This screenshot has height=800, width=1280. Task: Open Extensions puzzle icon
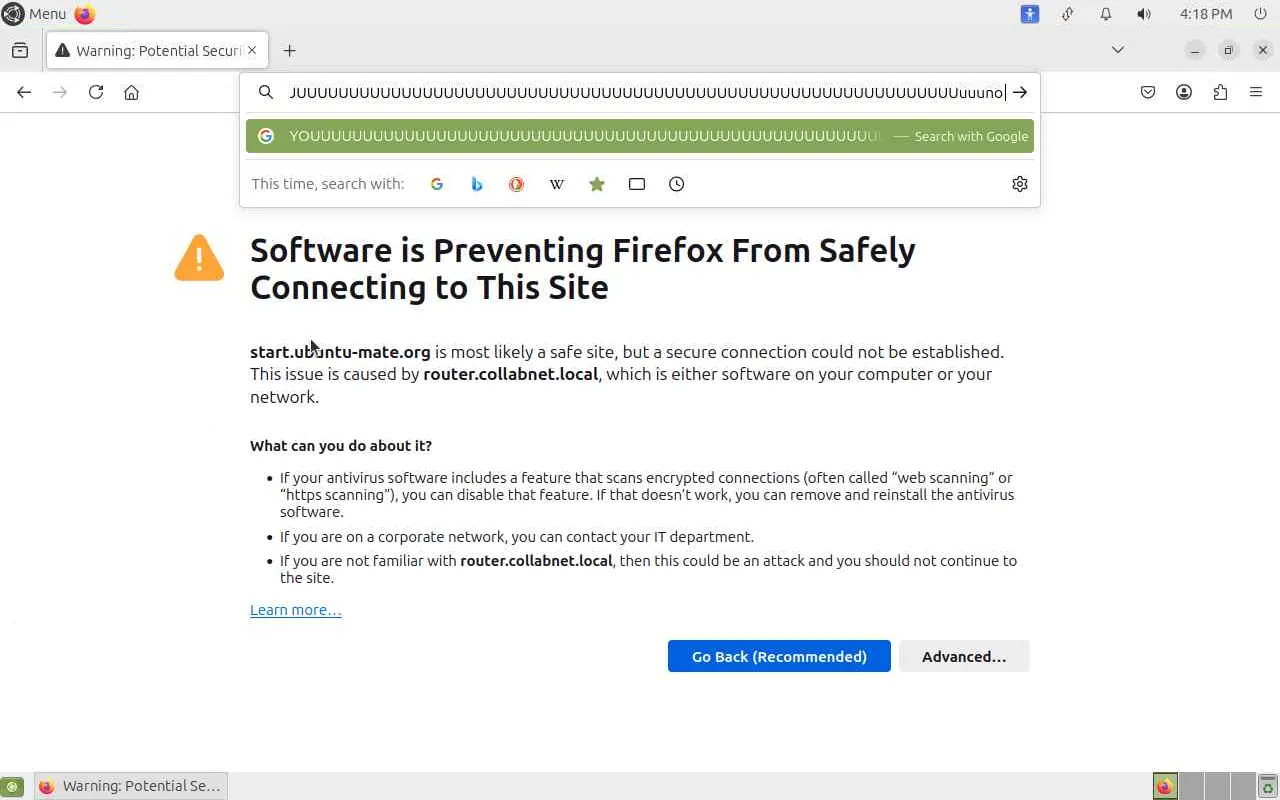tap(1220, 92)
